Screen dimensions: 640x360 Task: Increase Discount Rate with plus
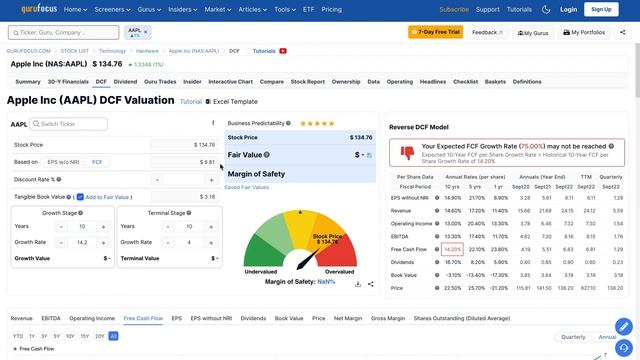(211, 180)
